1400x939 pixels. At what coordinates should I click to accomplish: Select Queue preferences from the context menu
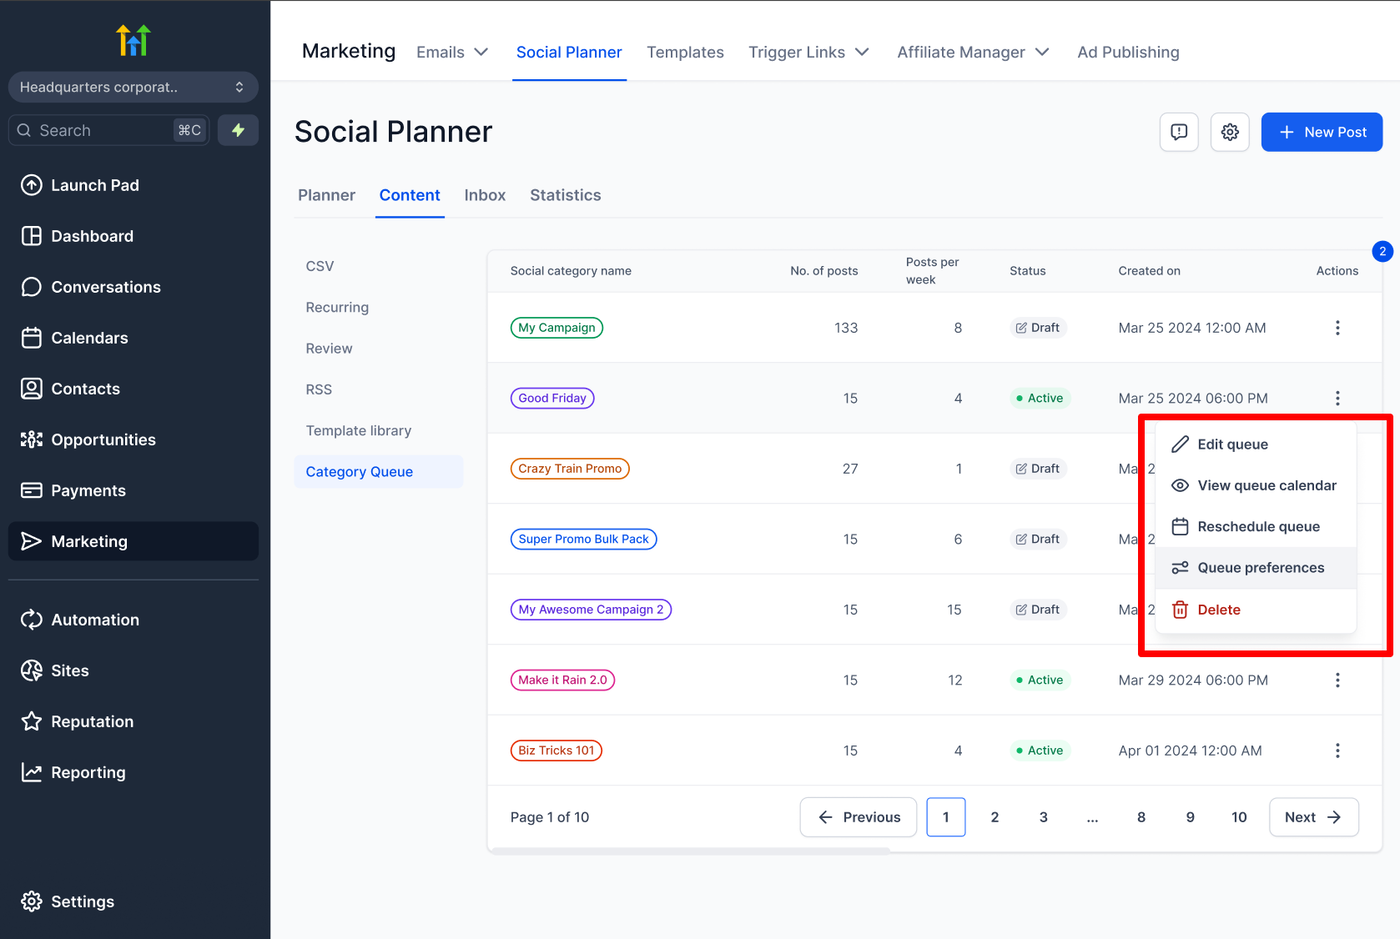1260,568
